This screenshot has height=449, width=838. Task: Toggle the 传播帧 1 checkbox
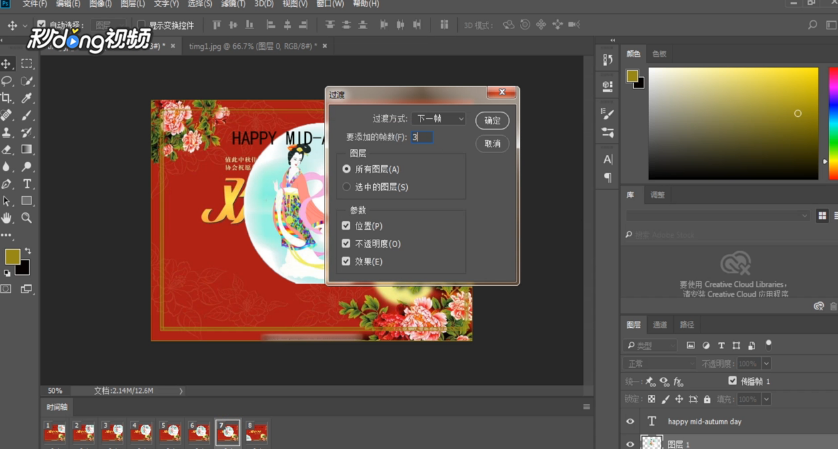coord(732,381)
